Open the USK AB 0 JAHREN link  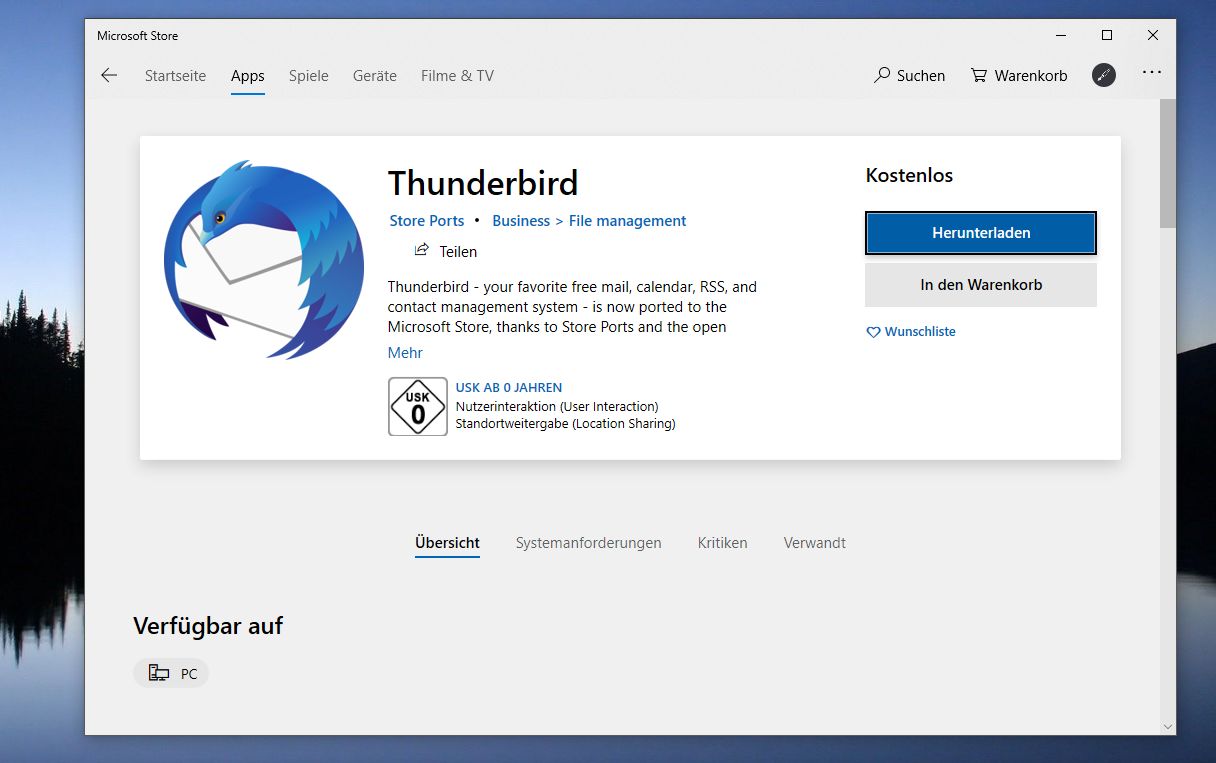[x=509, y=388]
